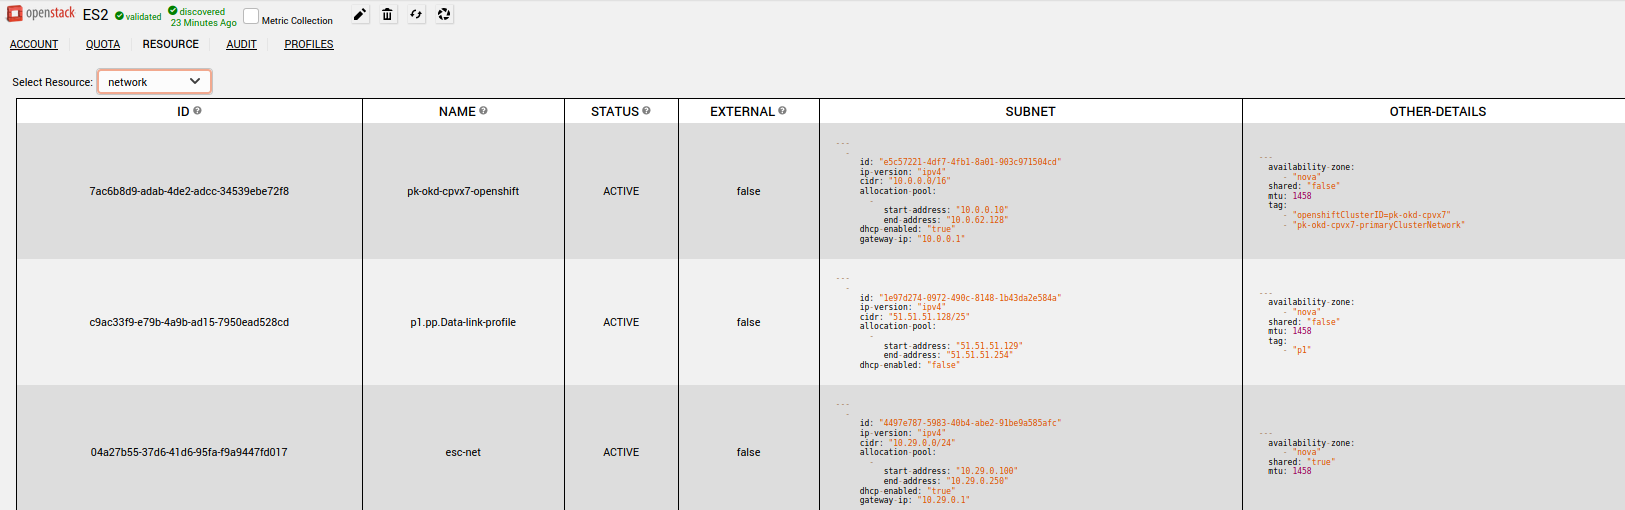The image size is (1625, 510).
Task: Click the trash delete icon
Action: point(388,15)
